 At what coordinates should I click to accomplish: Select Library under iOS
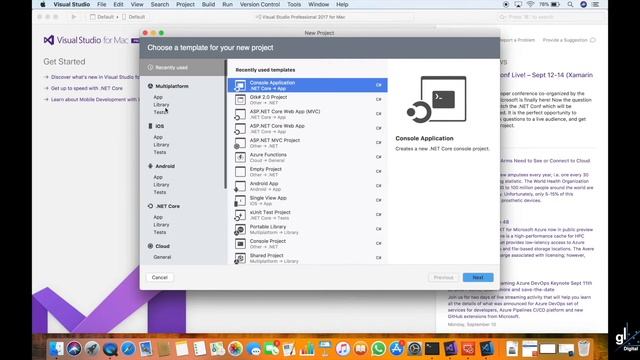[x=161, y=145]
